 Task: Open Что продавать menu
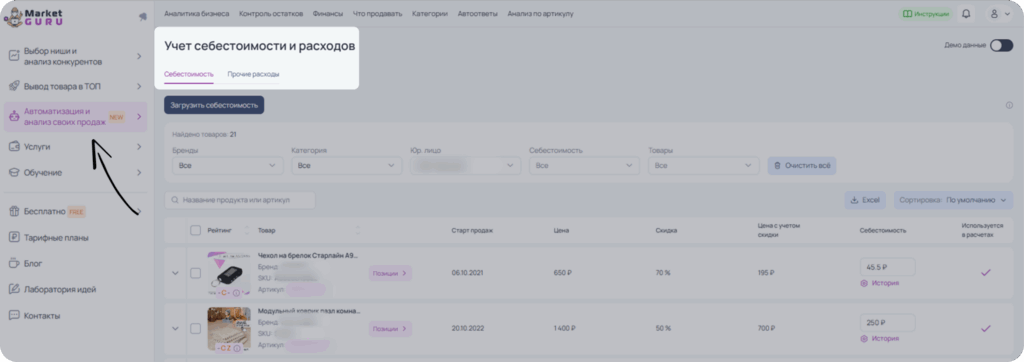tap(377, 14)
